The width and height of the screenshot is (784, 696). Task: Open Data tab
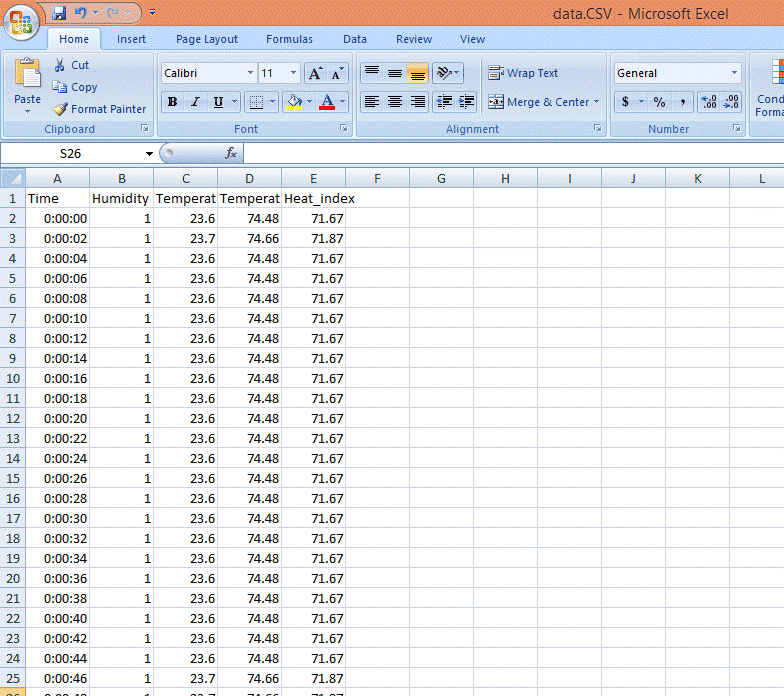tap(354, 39)
